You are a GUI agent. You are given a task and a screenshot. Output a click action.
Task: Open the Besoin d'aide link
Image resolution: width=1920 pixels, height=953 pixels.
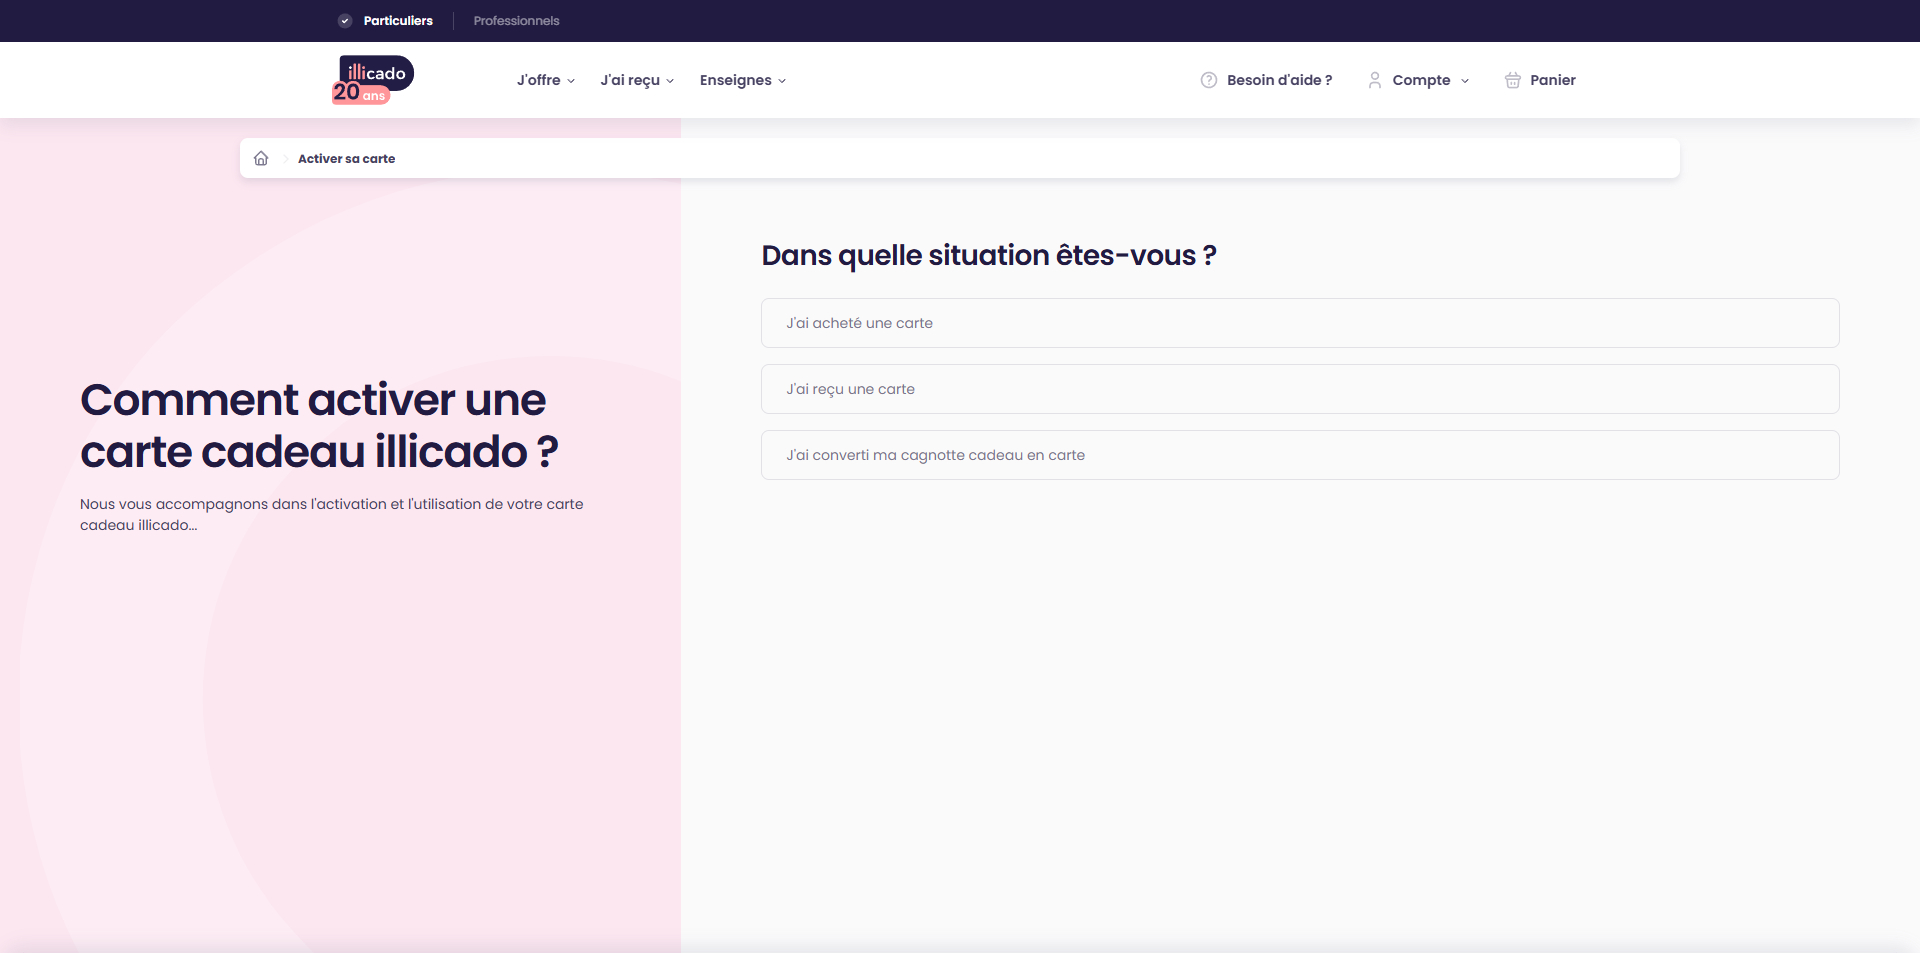[1279, 80]
